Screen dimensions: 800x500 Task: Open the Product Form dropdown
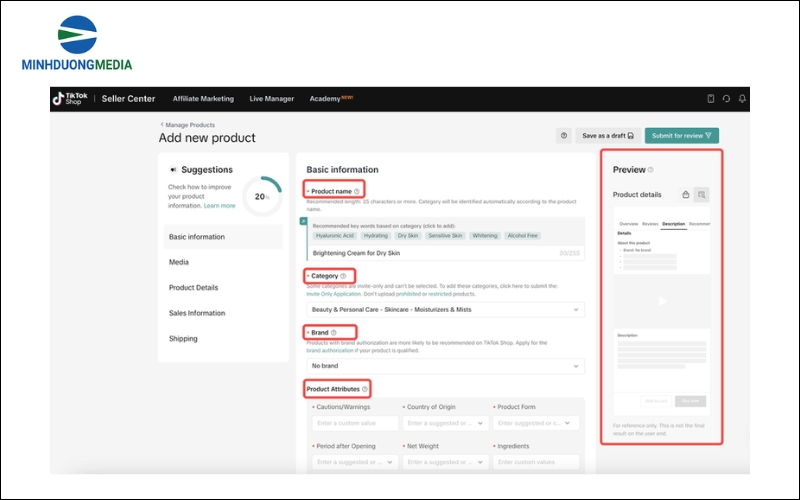pos(536,423)
